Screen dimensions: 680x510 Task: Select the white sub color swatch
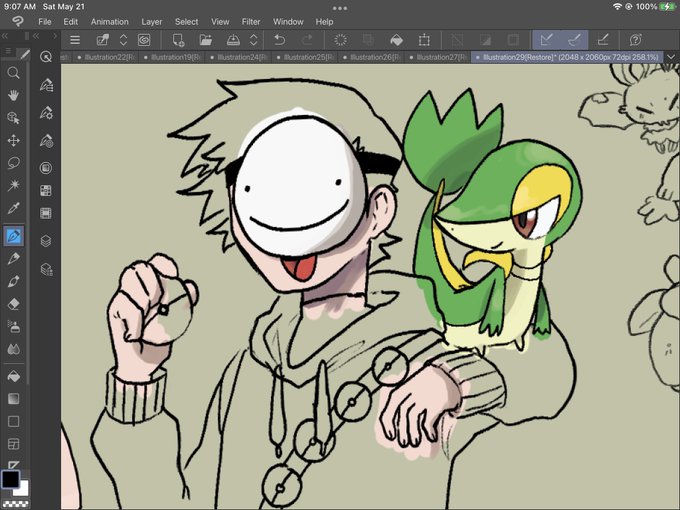(x=23, y=489)
